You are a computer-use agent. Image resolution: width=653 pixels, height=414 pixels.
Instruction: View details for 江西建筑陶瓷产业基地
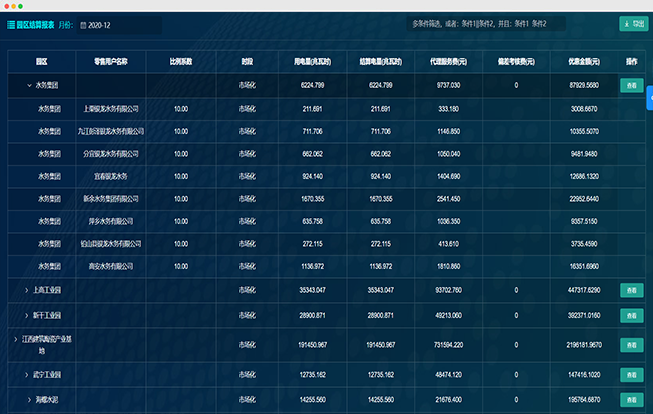point(630,345)
